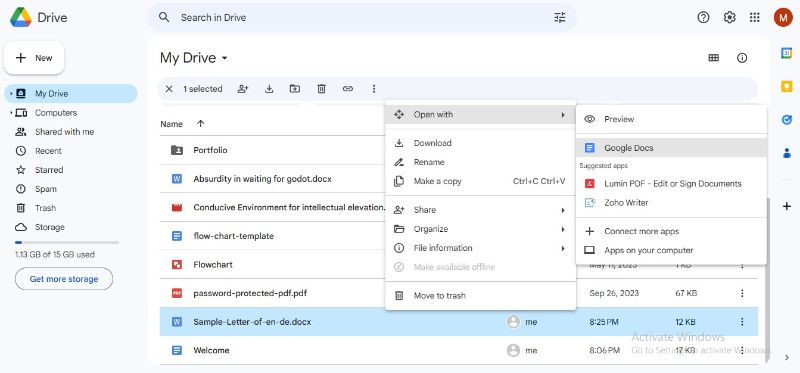The width and height of the screenshot is (800, 373).
Task: Open the account avatar M
Action: (x=783, y=17)
